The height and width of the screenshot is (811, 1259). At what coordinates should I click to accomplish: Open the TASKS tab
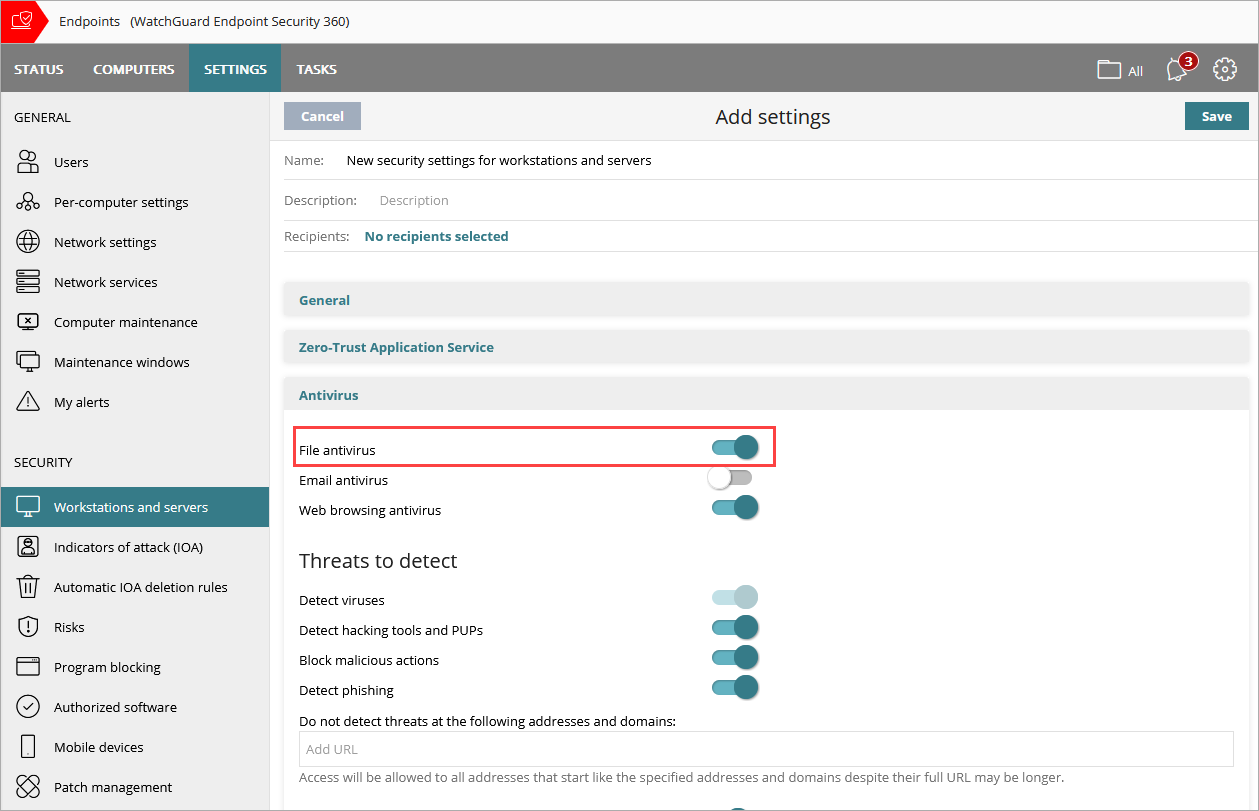316,69
